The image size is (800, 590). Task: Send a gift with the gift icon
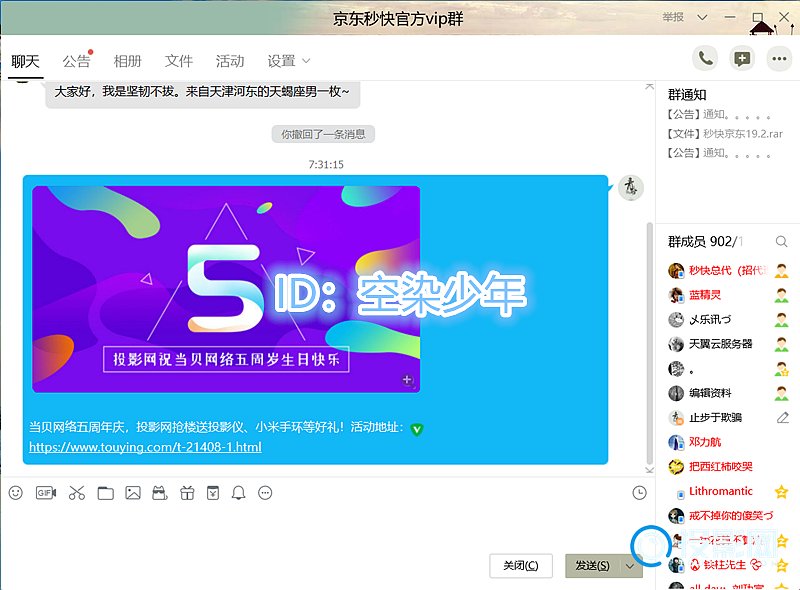click(187, 493)
